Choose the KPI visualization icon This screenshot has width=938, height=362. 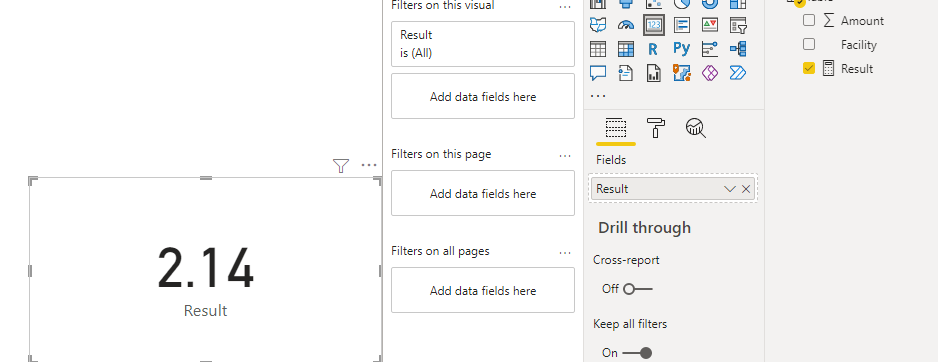coord(710,25)
